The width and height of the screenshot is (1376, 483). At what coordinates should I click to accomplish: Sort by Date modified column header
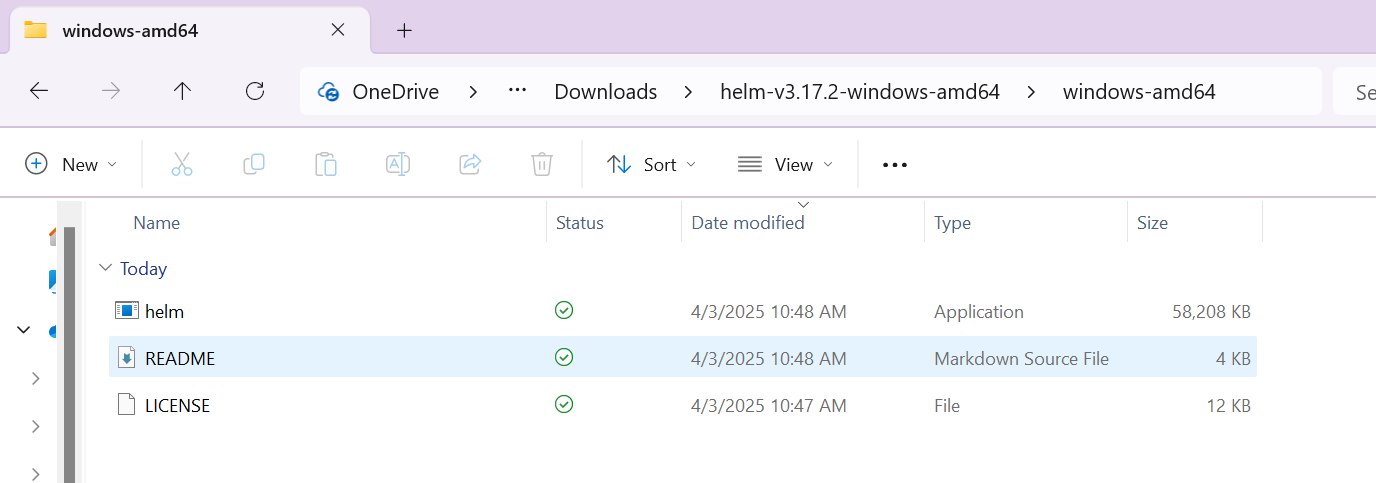(x=748, y=222)
